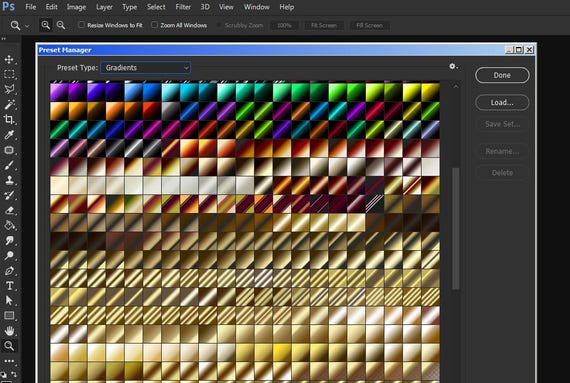Click the scroll-up arrow of preset list
Screen dimensions: 570x383
[455, 86]
